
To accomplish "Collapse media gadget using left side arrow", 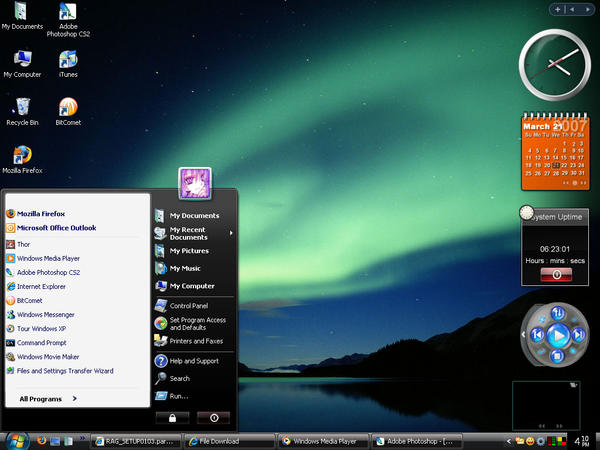I will pyautogui.click(x=523, y=335).
